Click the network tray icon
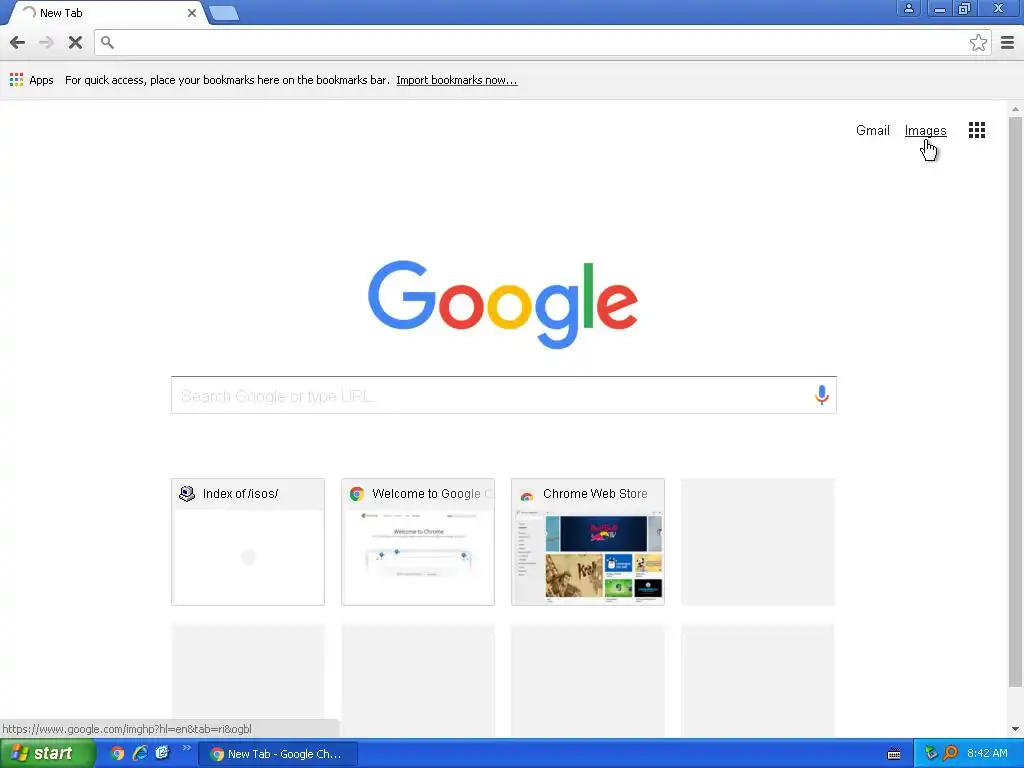The height and width of the screenshot is (768, 1024). coord(931,753)
